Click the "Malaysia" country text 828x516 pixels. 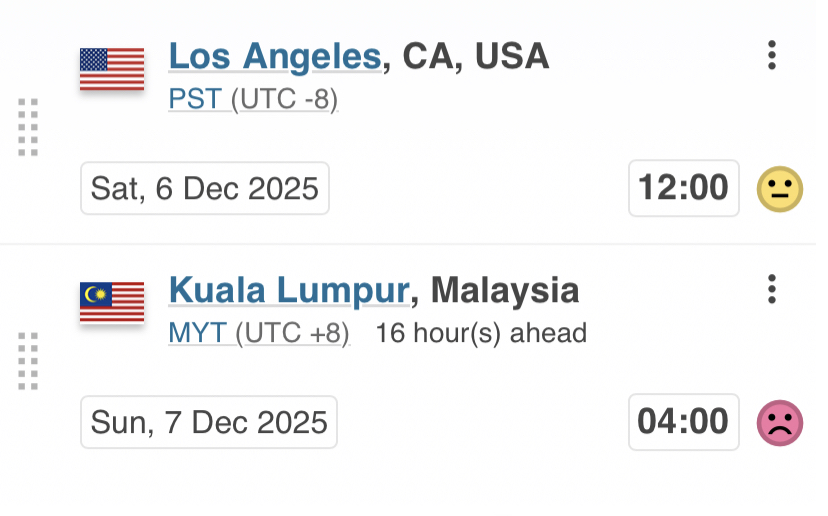click(x=506, y=290)
